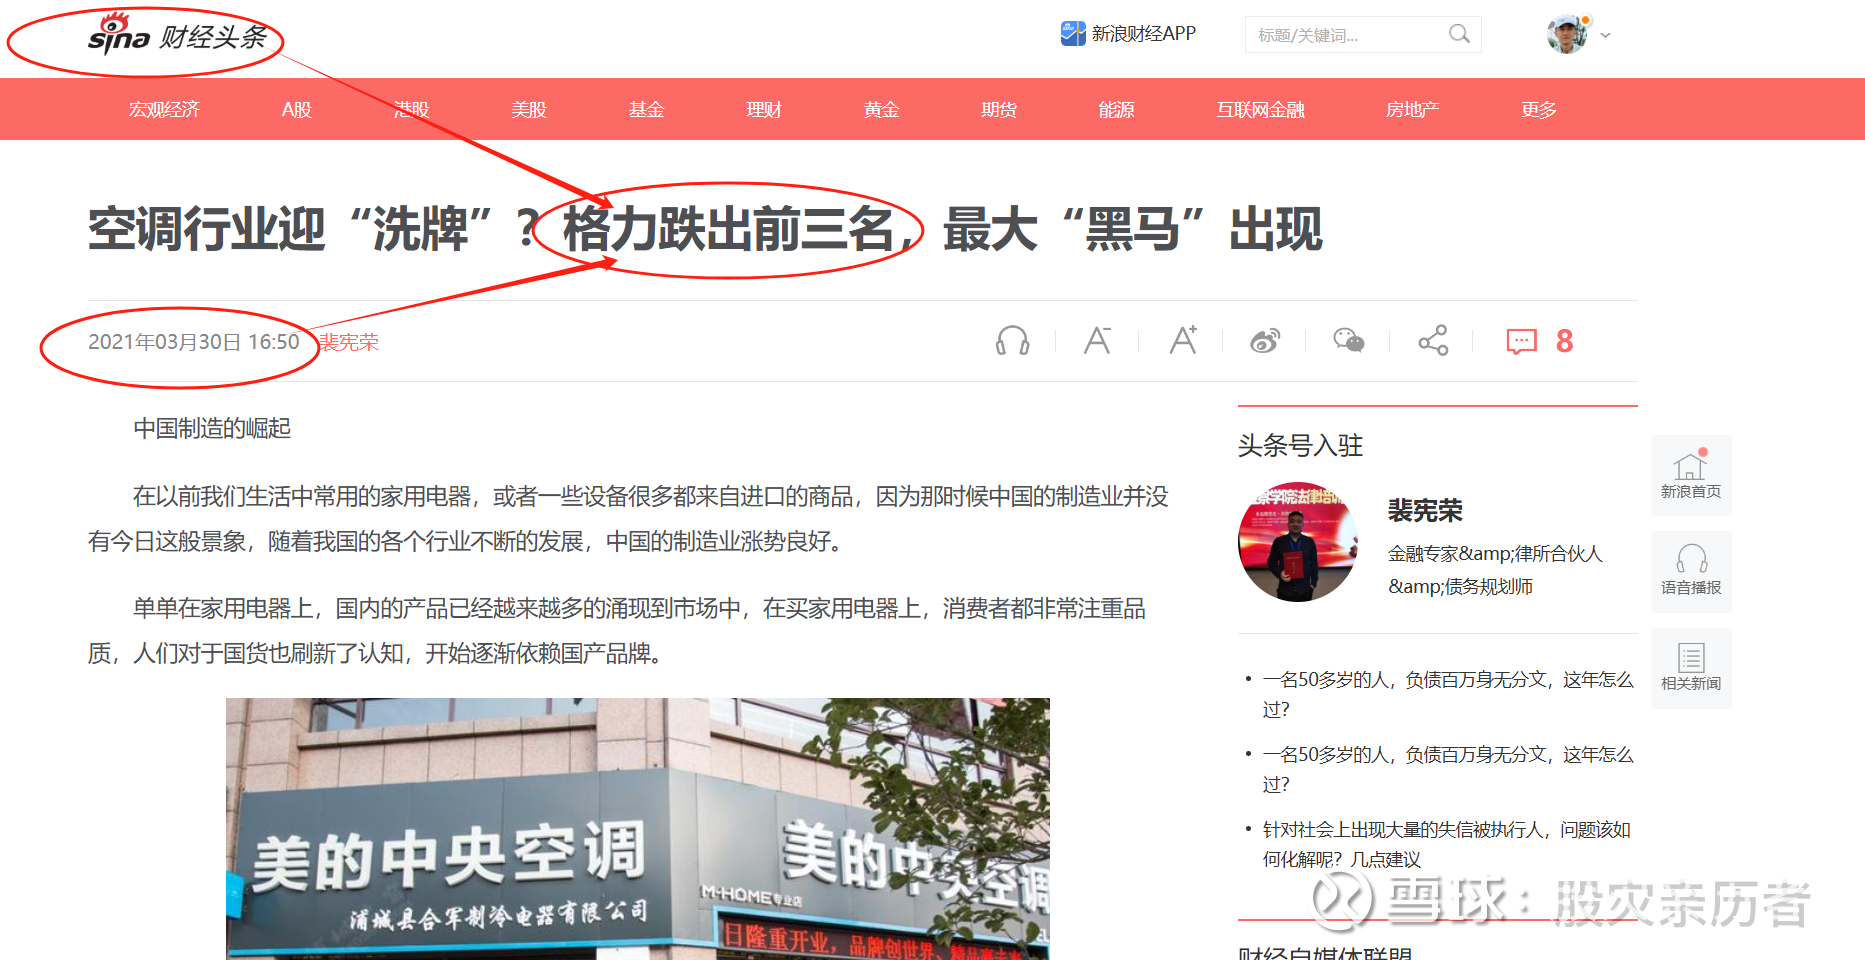Open the user avatar in header
This screenshot has width=1865, height=960.
tap(1567, 34)
